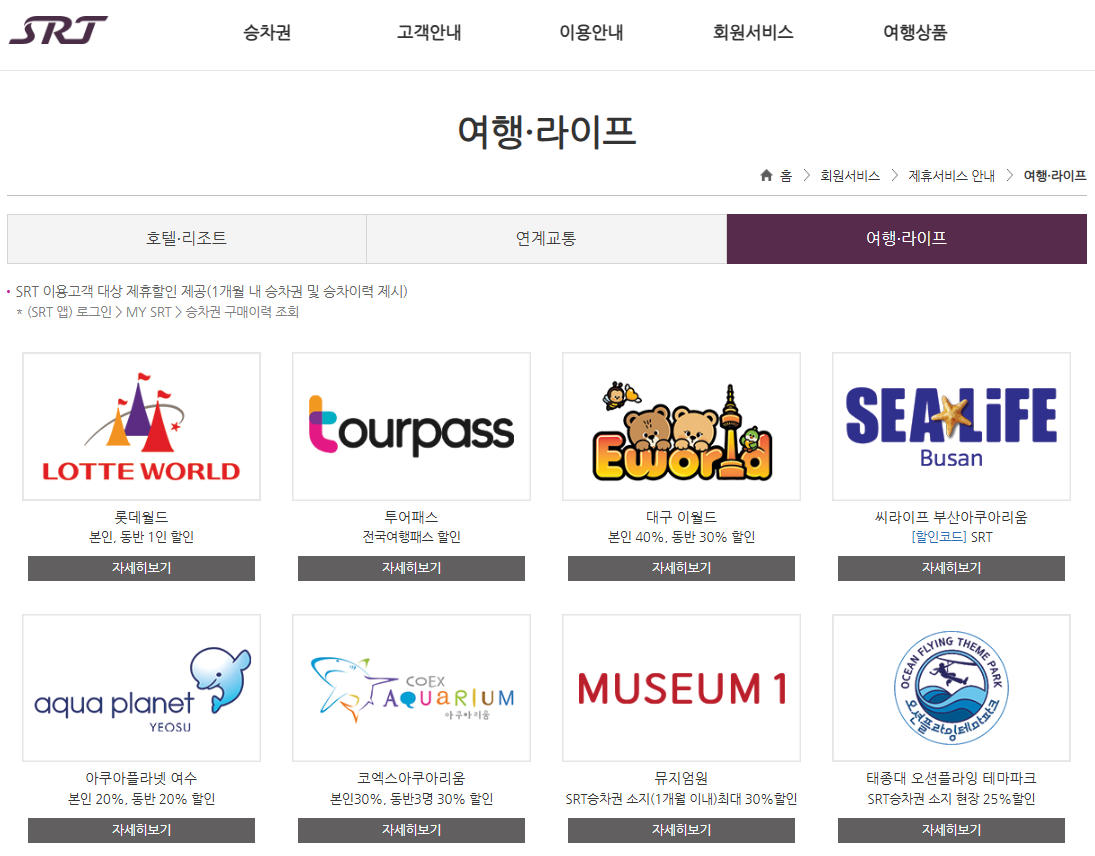The height and width of the screenshot is (856, 1095).
Task: Select the 여행·라이프 tab
Action: click(906, 239)
